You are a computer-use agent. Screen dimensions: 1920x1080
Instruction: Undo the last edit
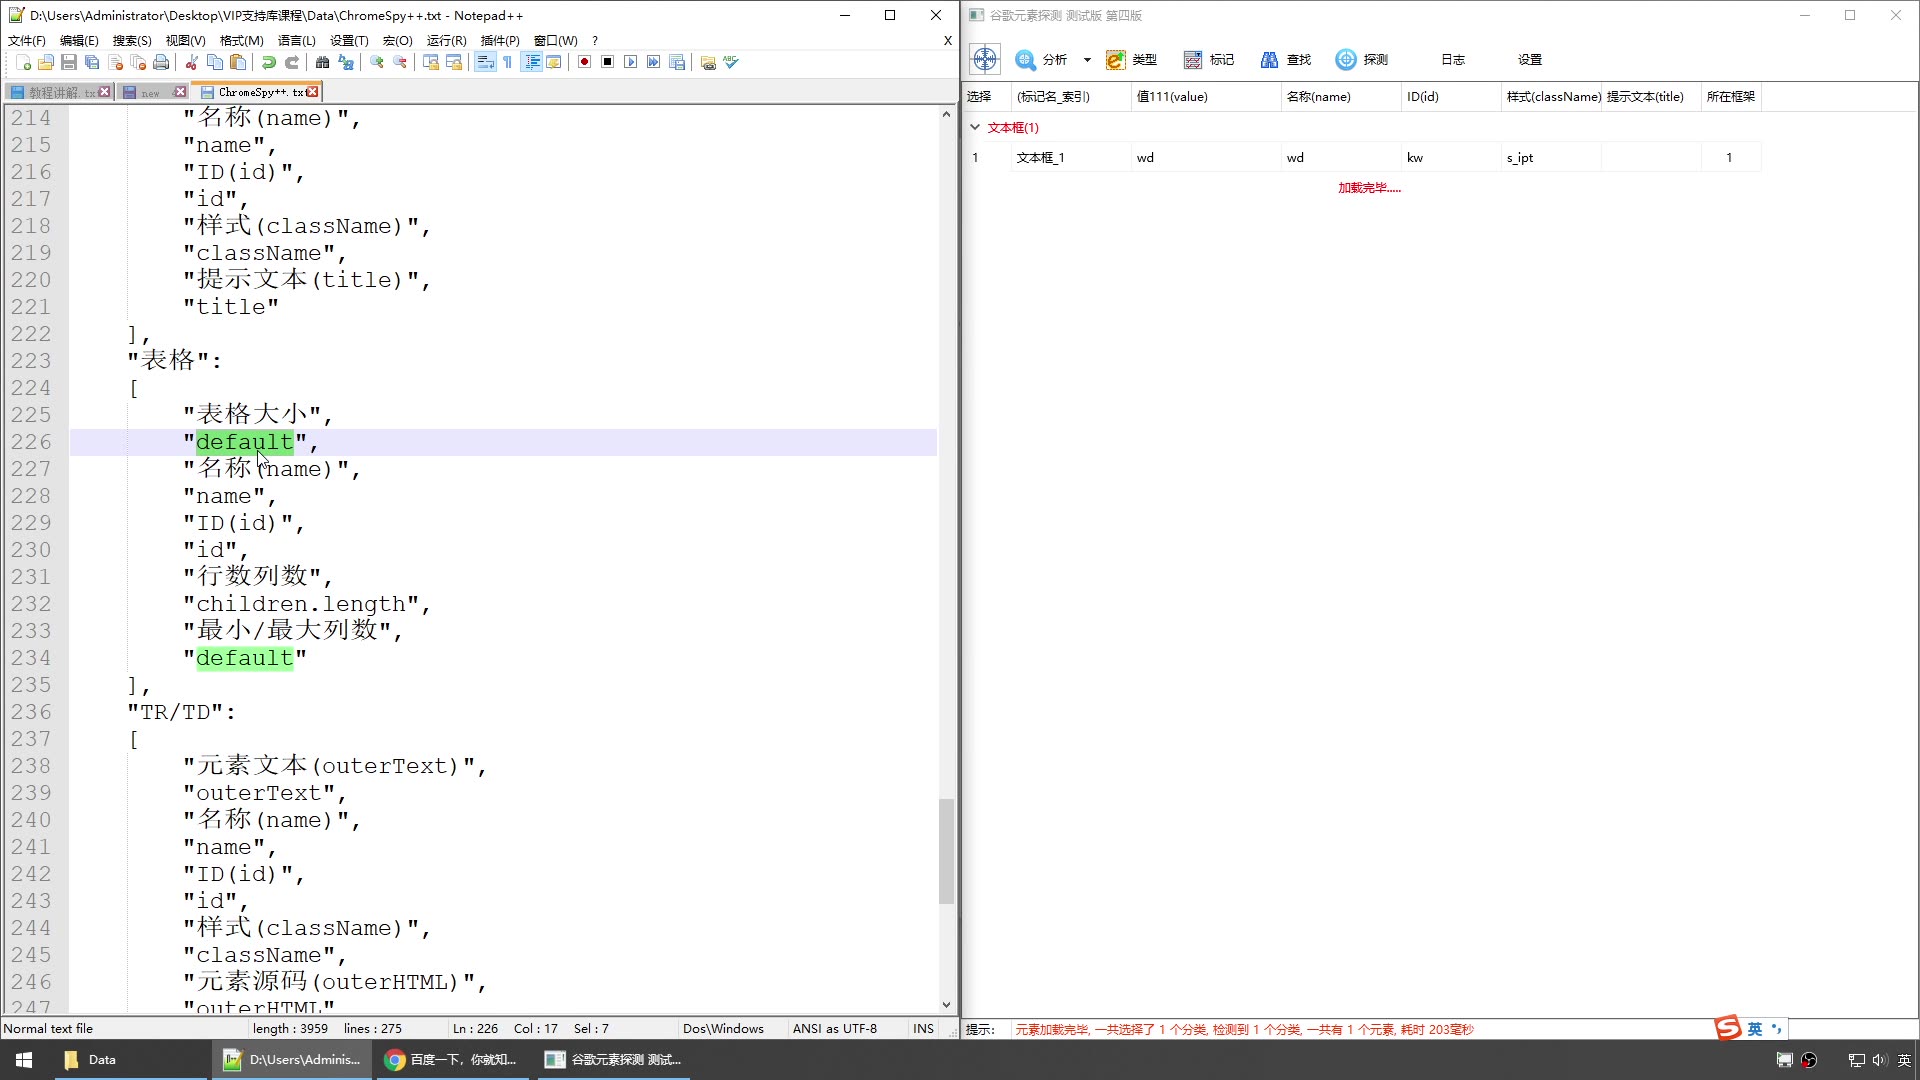(269, 62)
